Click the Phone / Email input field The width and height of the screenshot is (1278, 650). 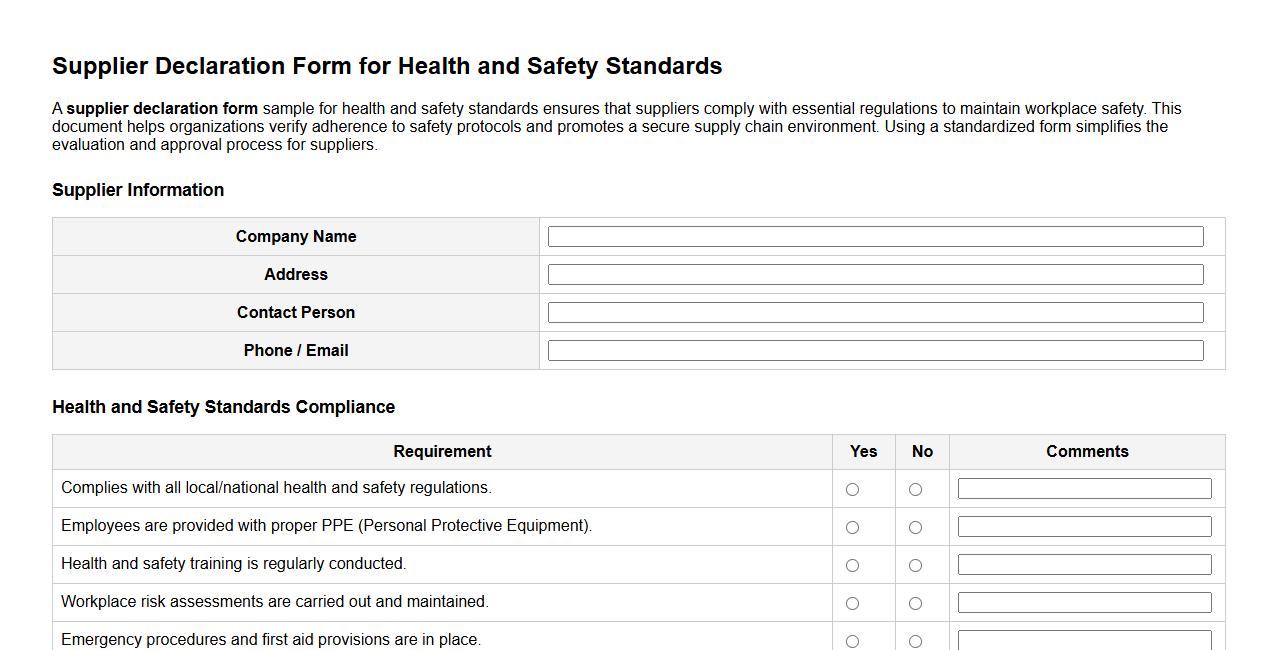[875, 350]
